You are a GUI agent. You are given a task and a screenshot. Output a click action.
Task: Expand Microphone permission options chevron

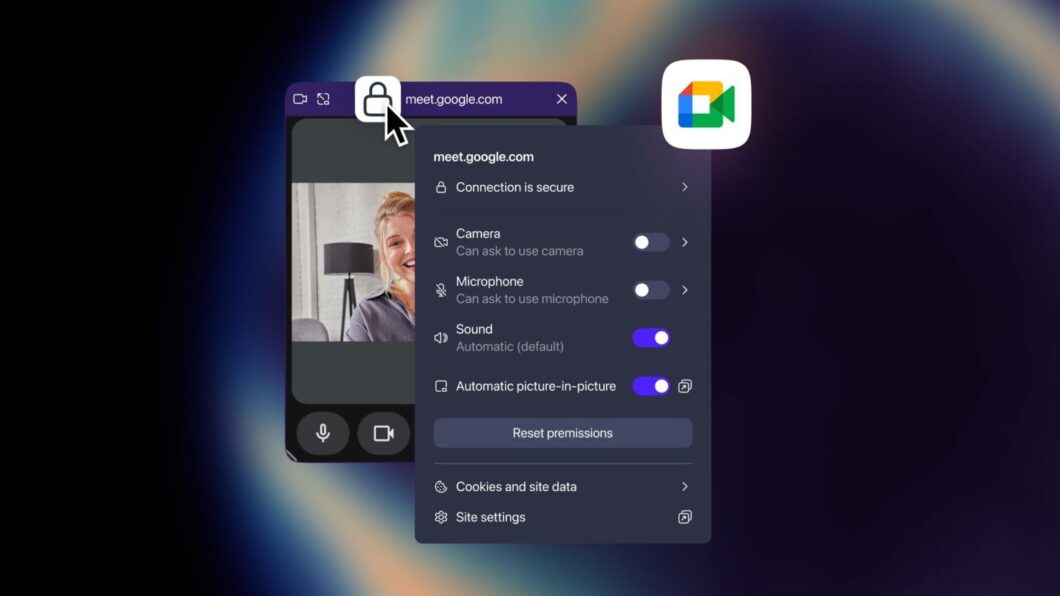[x=685, y=290]
